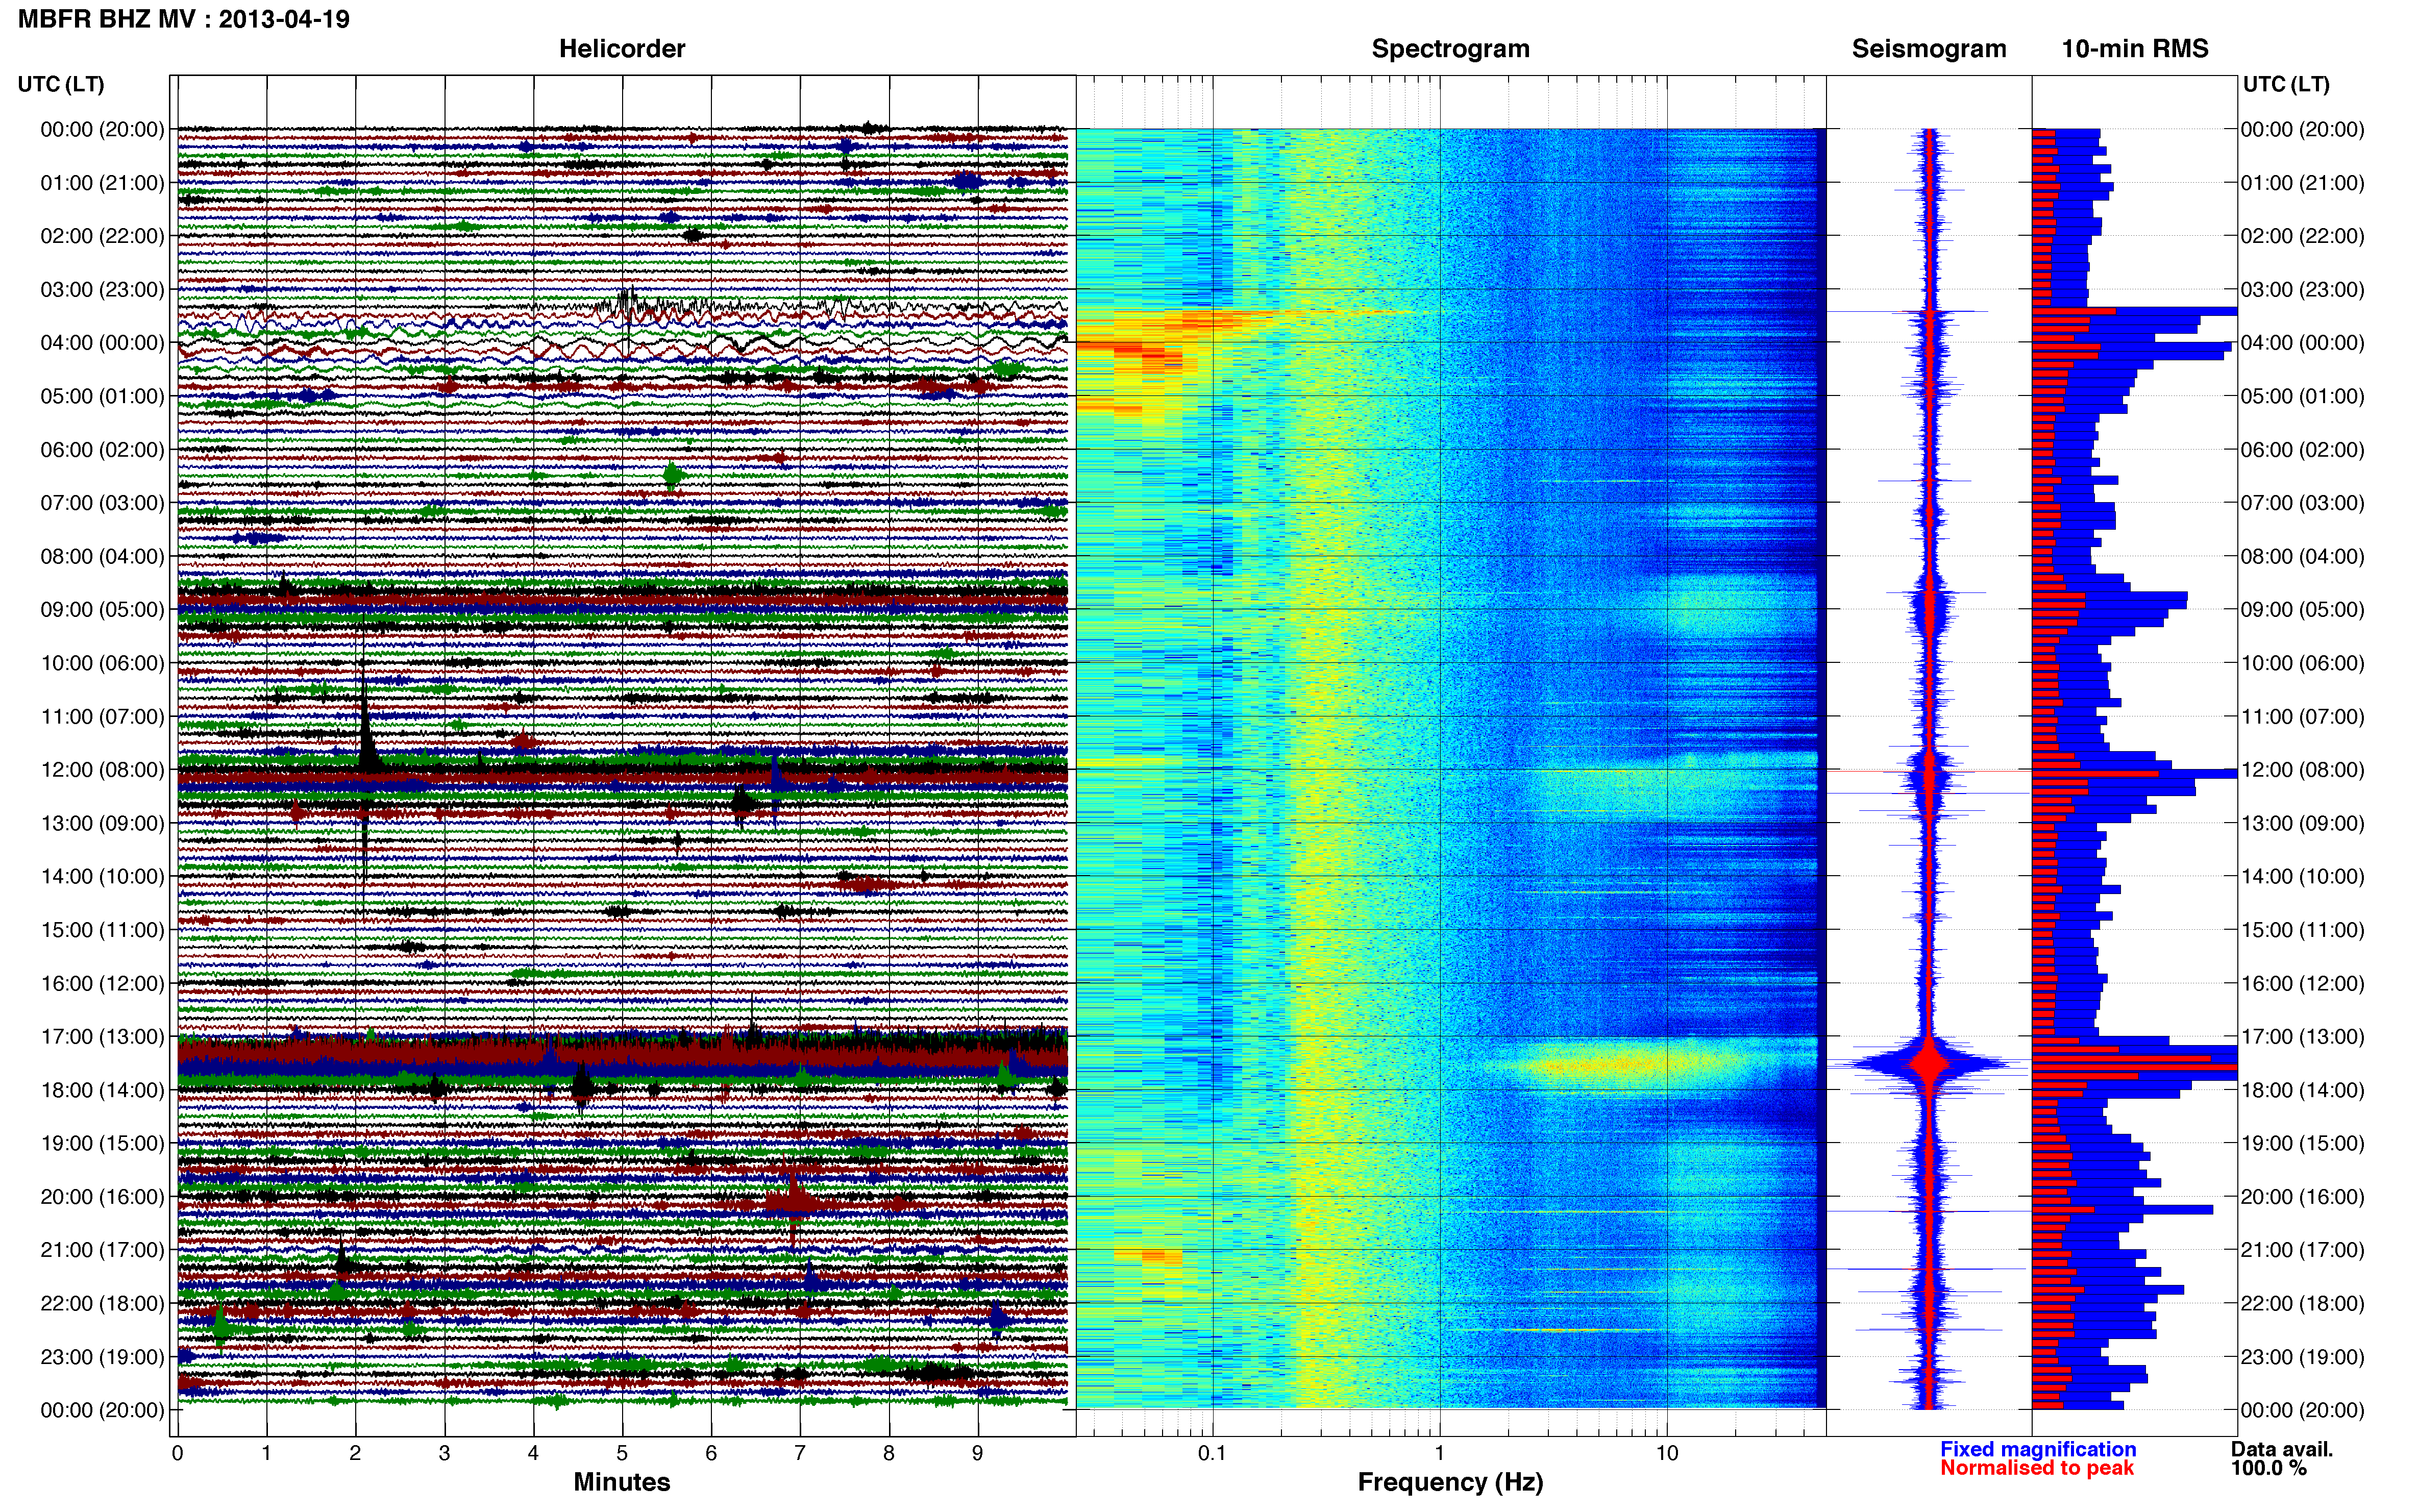Click right-side time label '04:00 (00:00)'

[x=2302, y=342]
